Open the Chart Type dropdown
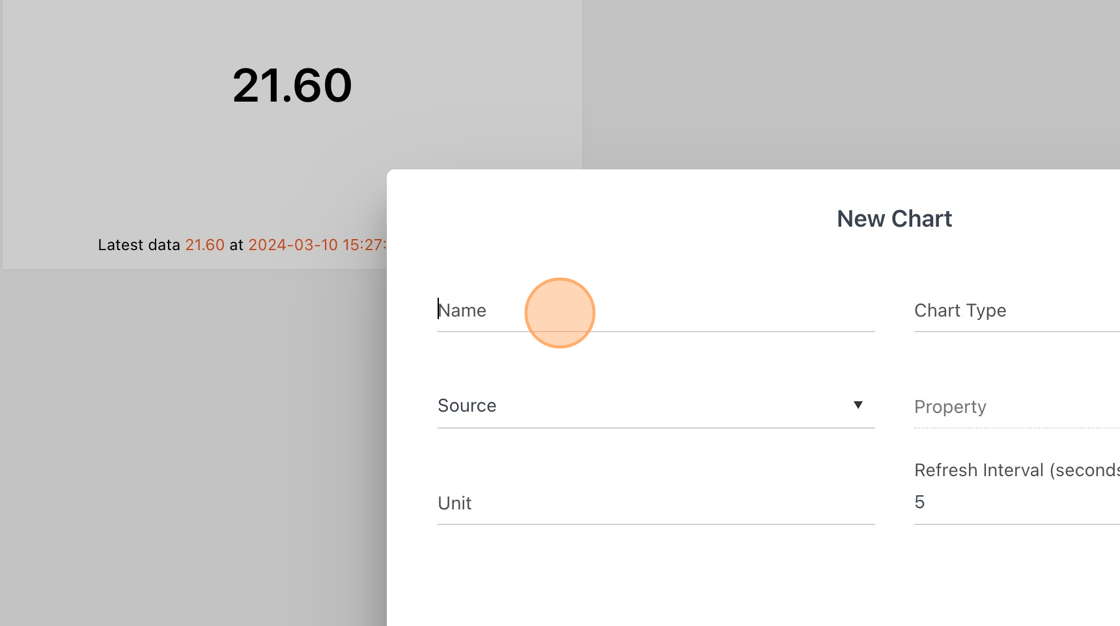This screenshot has height=626, width=1120. click(1017, 310)
